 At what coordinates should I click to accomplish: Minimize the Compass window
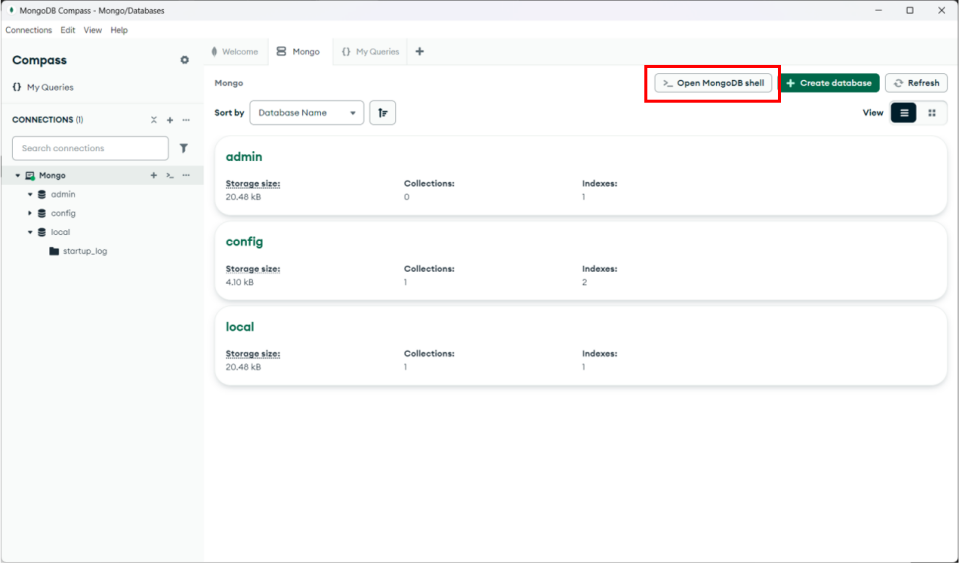click(x=879, y=10)
